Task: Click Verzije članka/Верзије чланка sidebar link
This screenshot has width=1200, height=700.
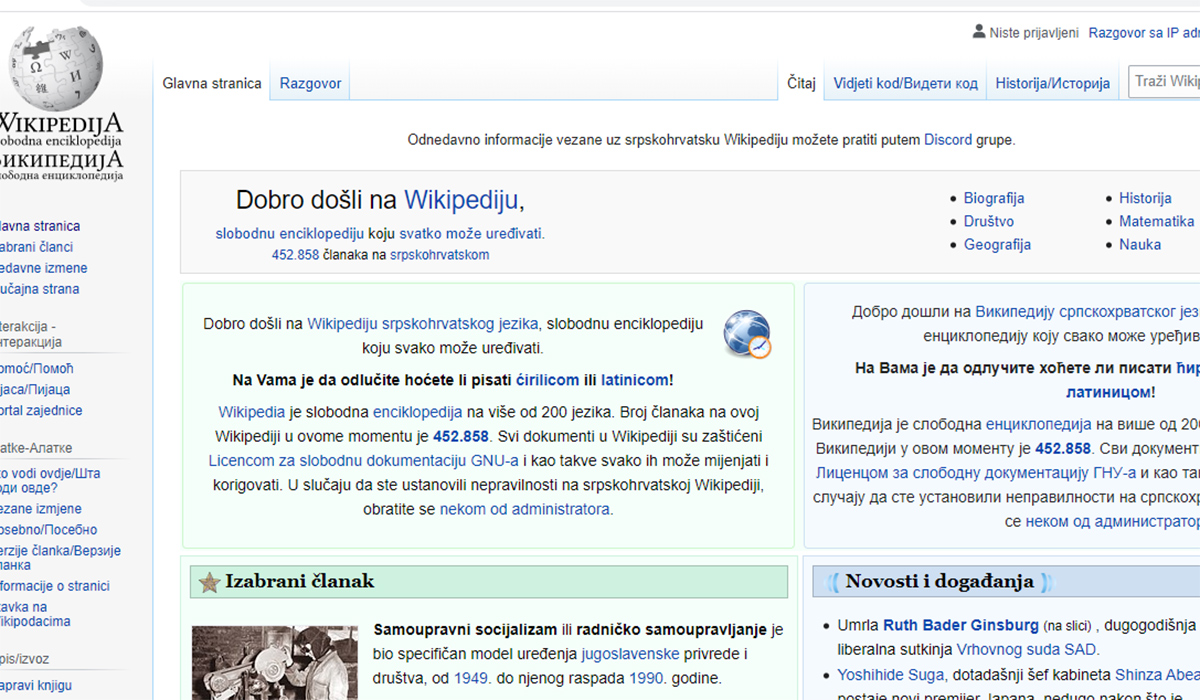Action: point(58,558)
